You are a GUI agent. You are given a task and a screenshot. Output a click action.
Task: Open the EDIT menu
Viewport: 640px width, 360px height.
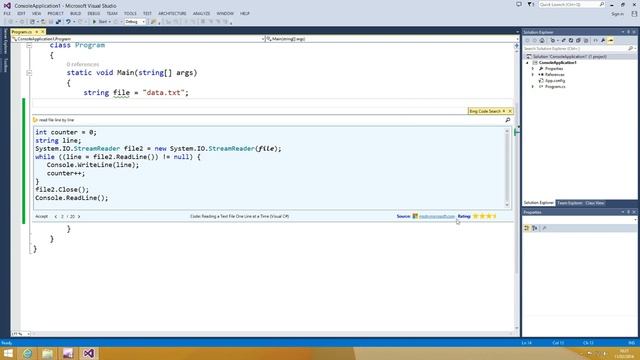click(21, 13)
